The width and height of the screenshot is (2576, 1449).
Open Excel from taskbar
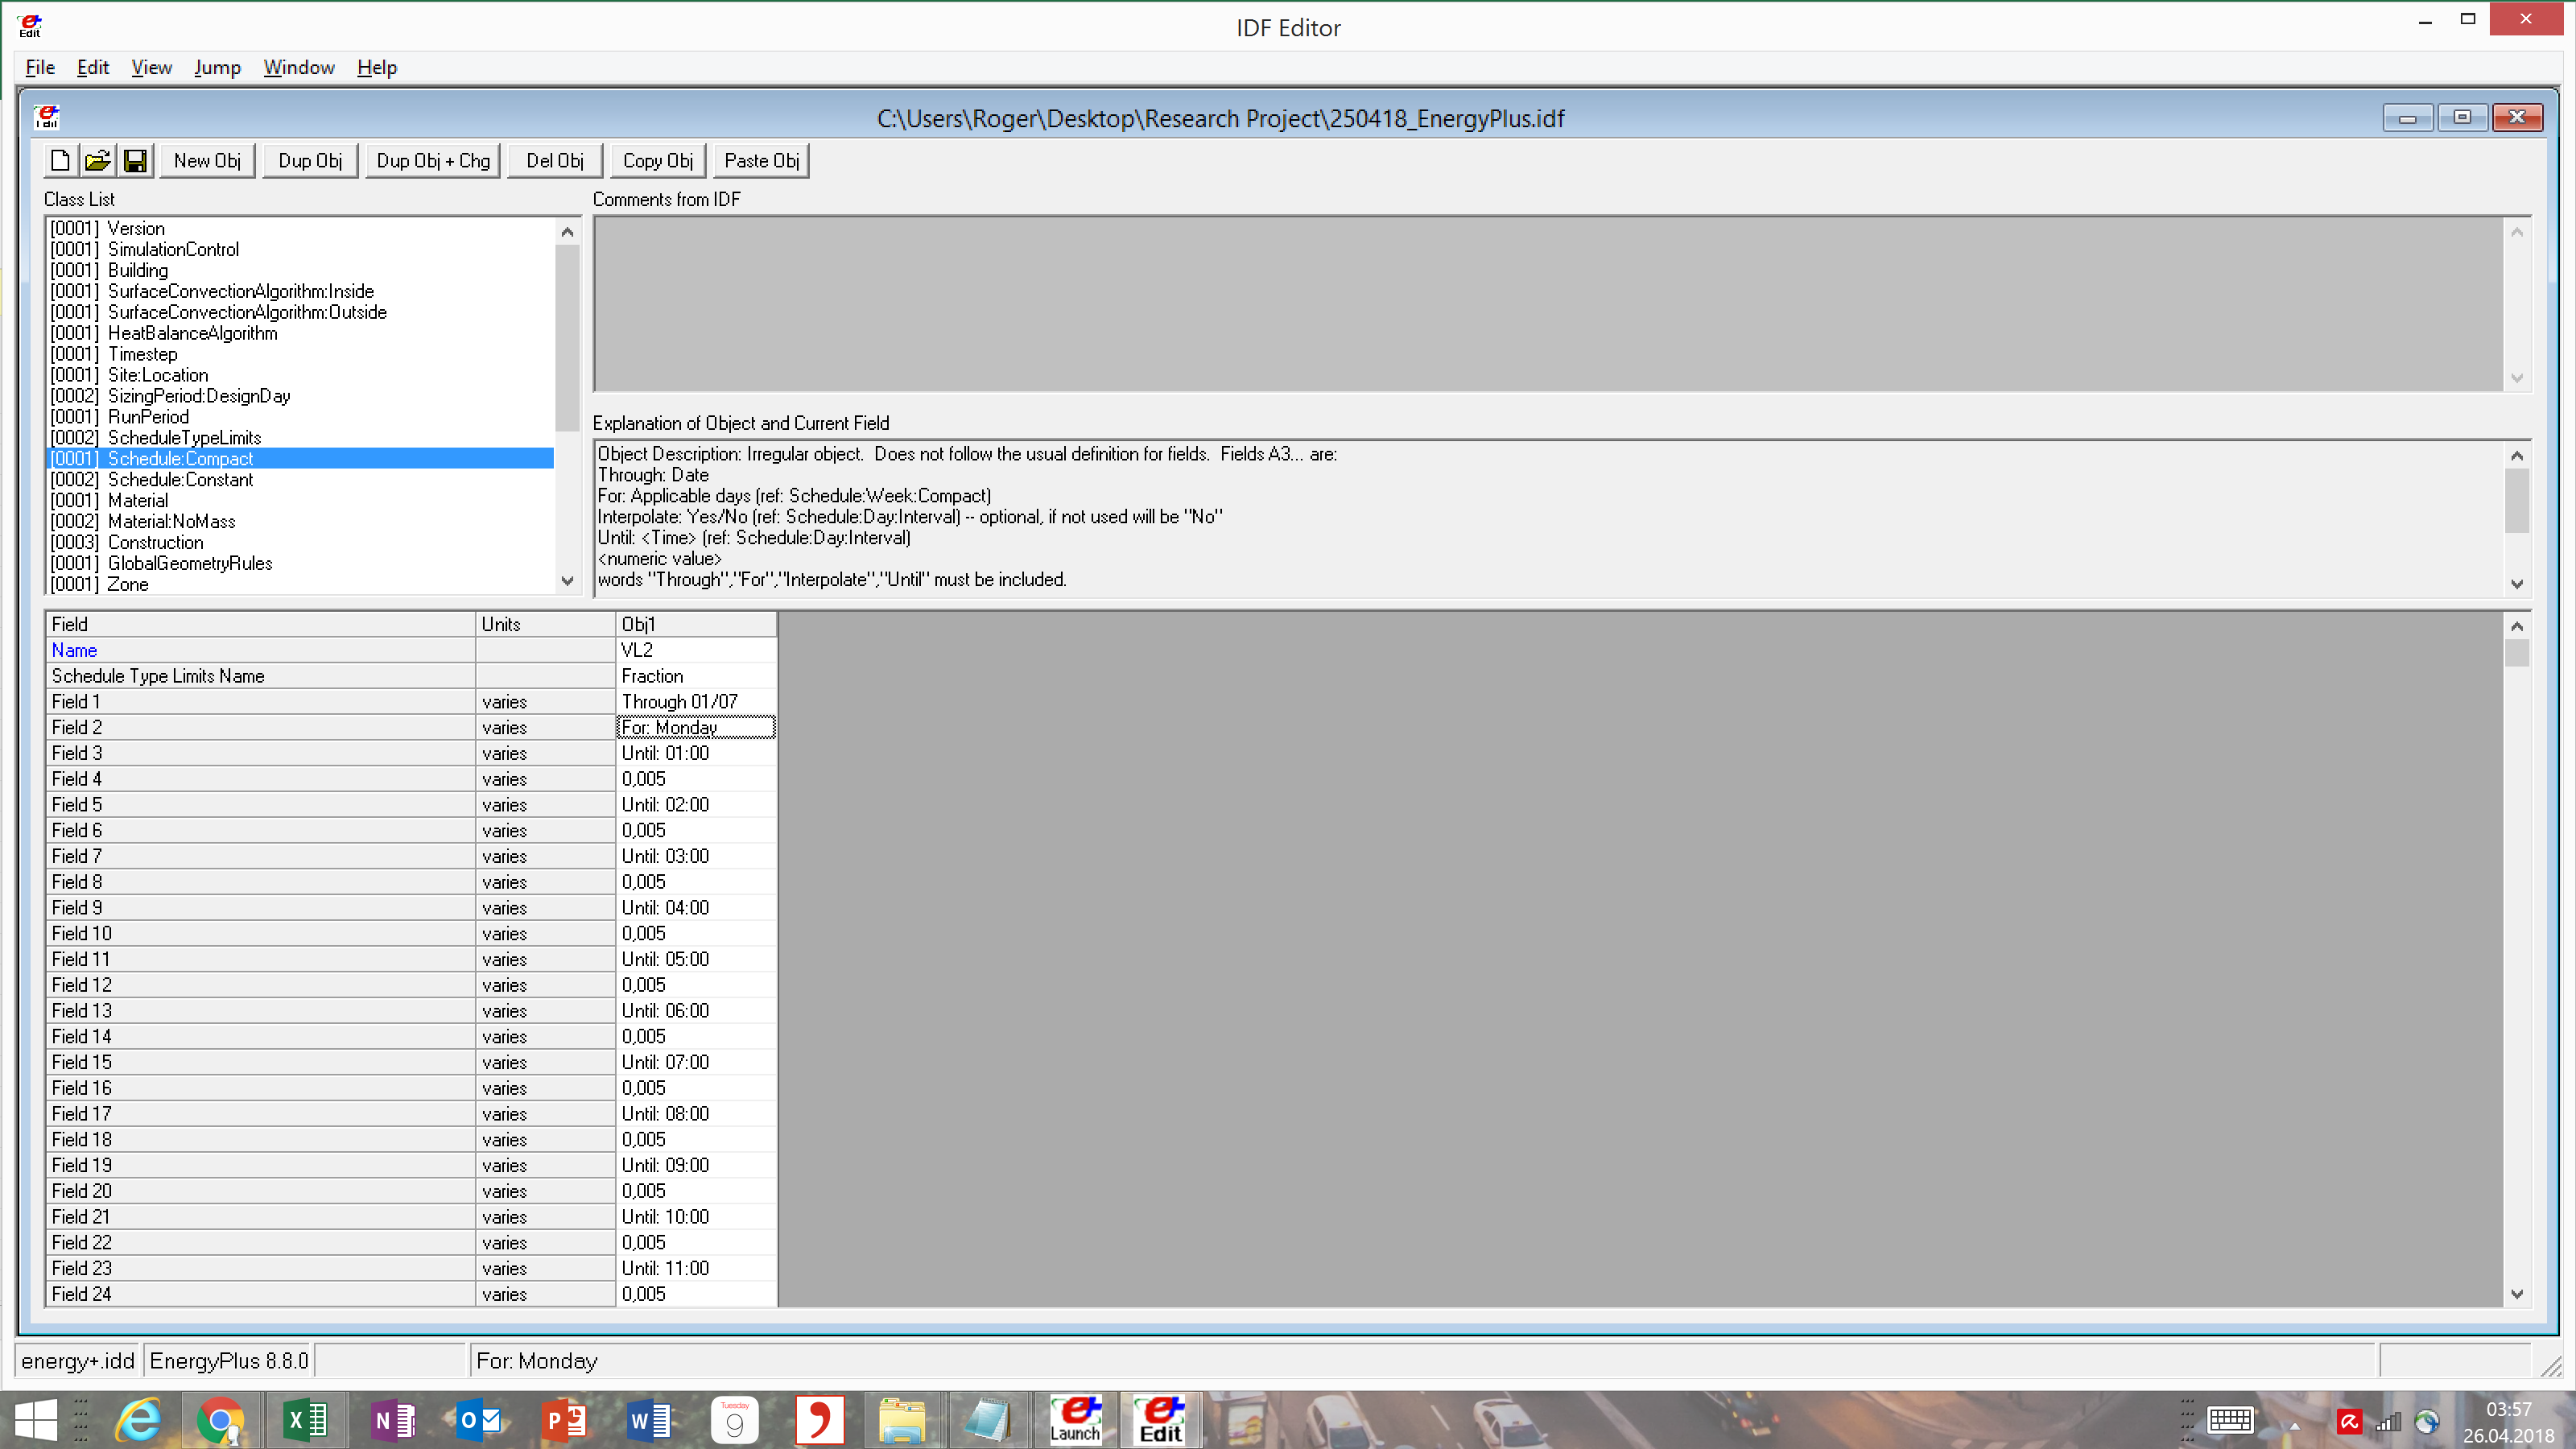305,1420
